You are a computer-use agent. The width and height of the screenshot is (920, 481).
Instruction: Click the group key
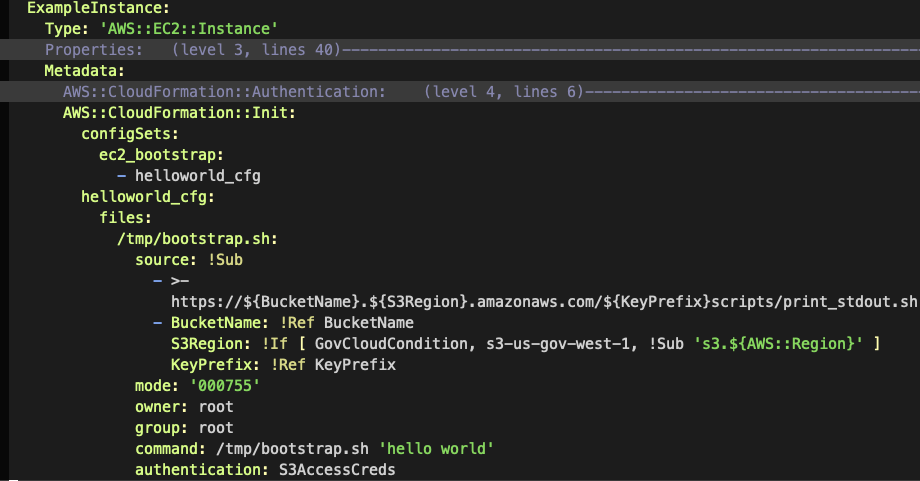161,428
